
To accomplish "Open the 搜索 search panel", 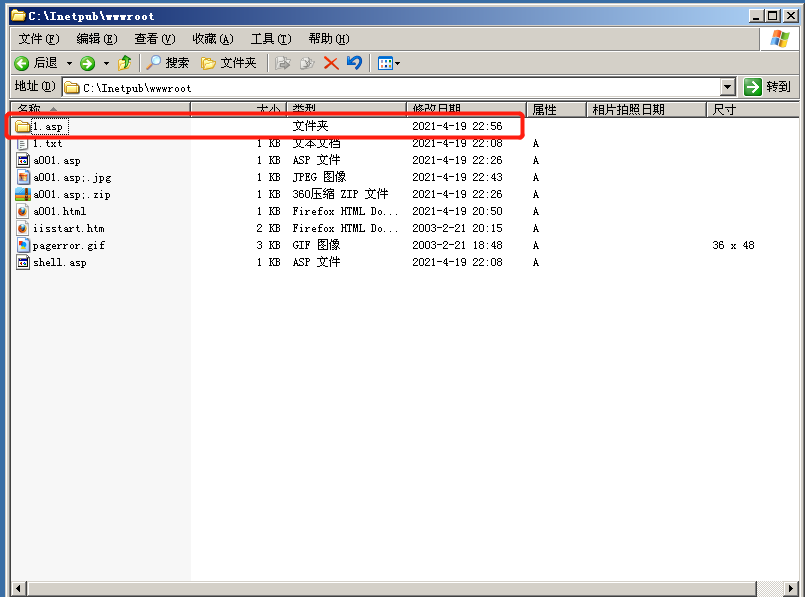I will [167, 63].
